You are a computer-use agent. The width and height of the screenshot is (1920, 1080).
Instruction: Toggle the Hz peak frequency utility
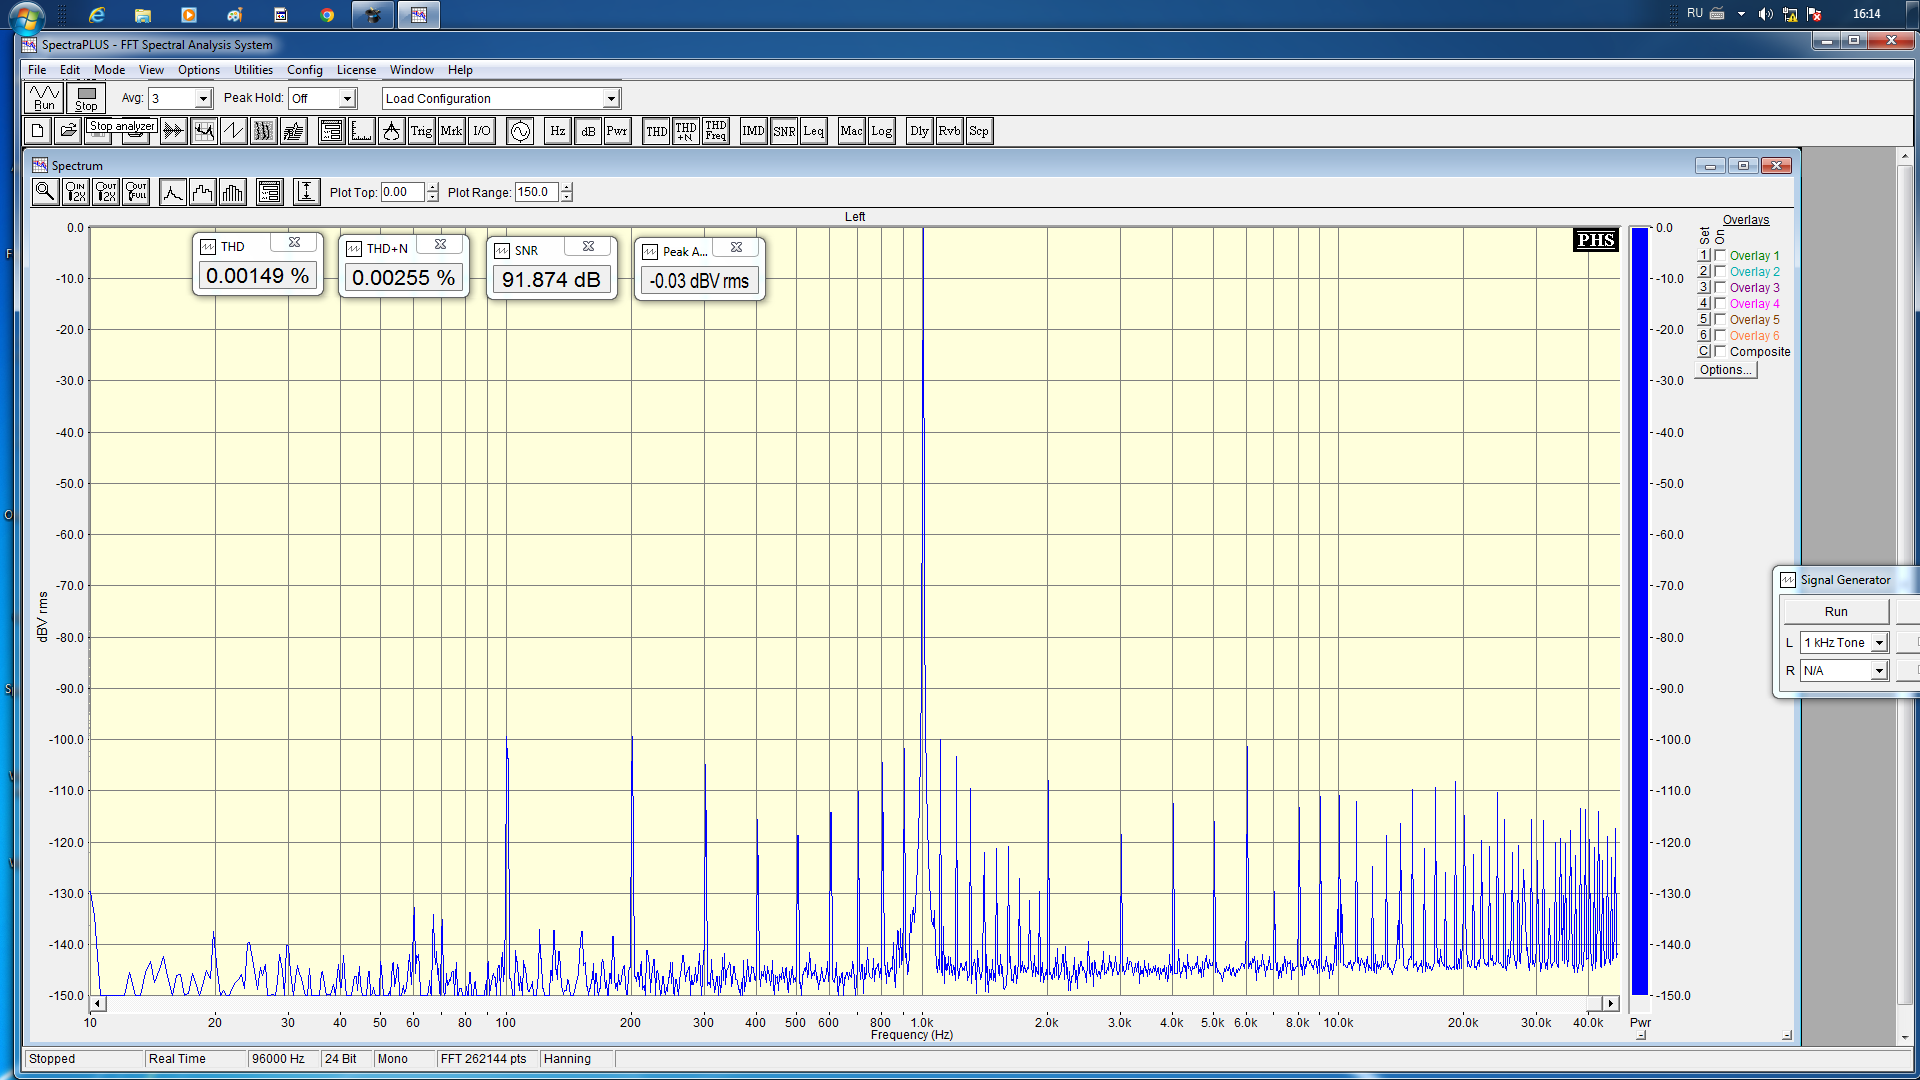coord(558,131)
